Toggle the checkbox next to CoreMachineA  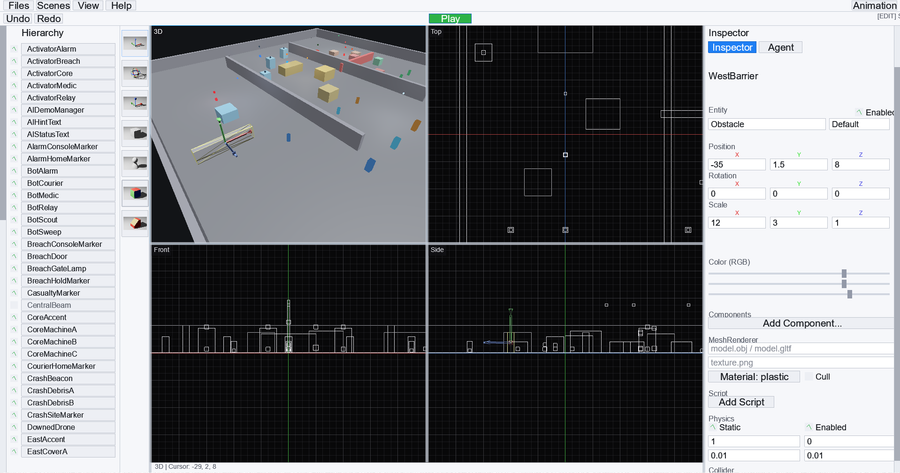pyautogui.click(x=14, y=329)
